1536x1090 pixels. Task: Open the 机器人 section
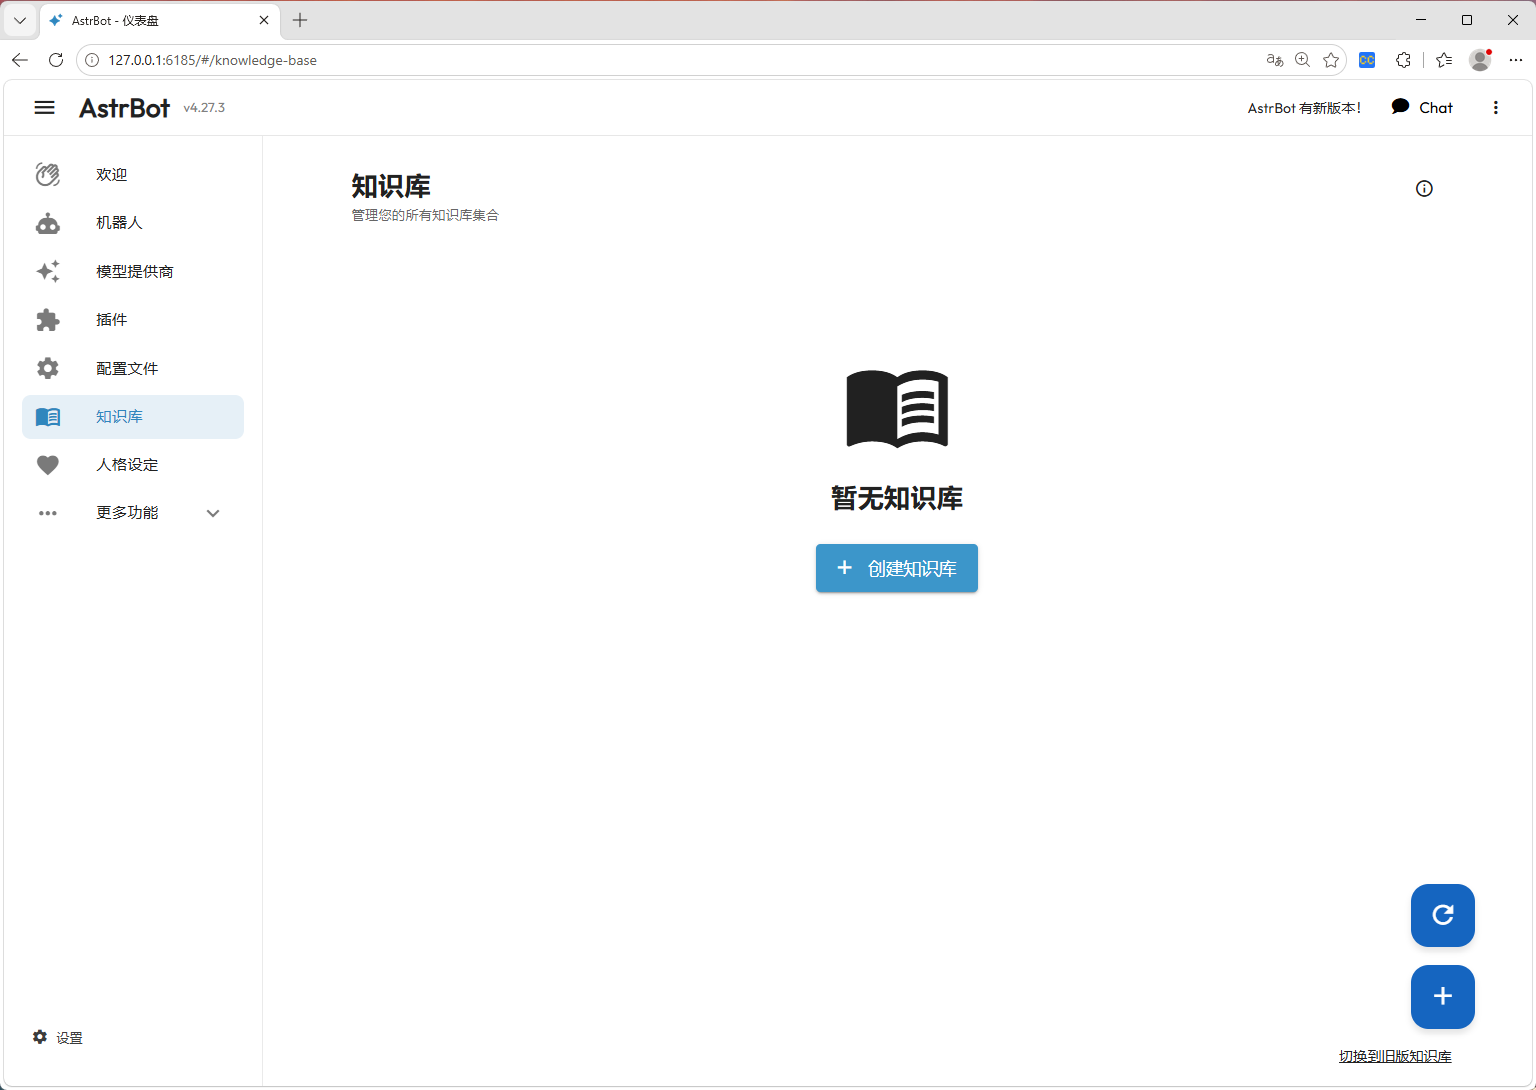click(x=133, y=223)
